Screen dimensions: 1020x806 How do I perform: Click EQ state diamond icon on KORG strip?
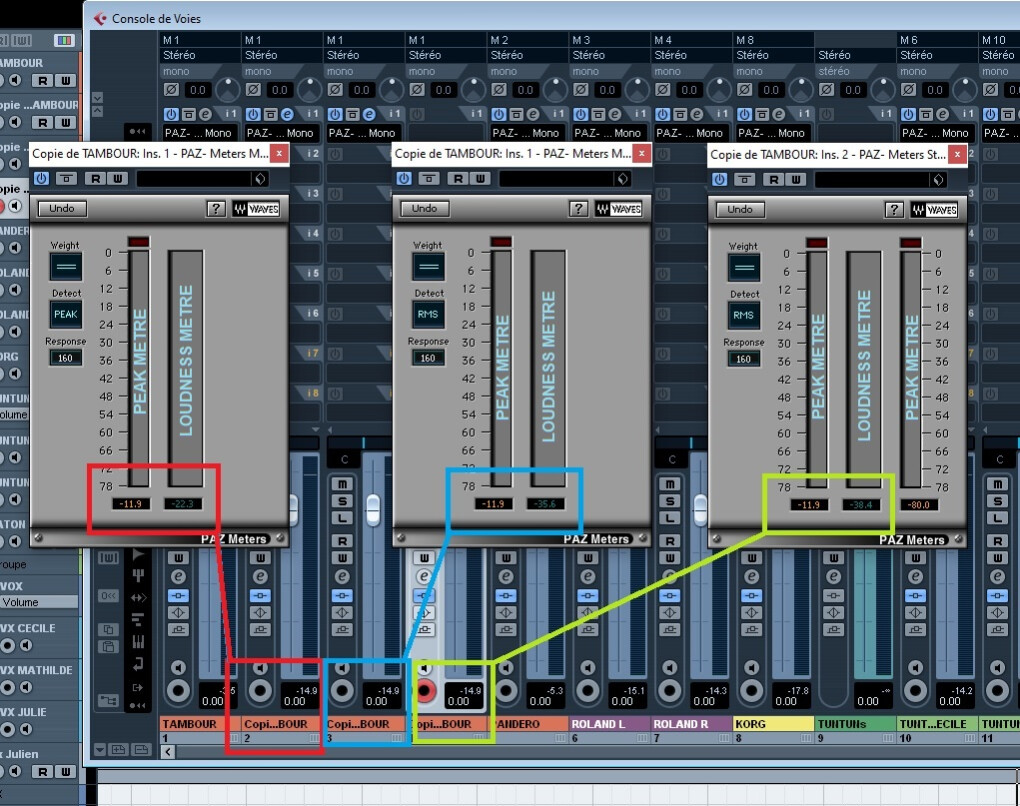[751, 612]
